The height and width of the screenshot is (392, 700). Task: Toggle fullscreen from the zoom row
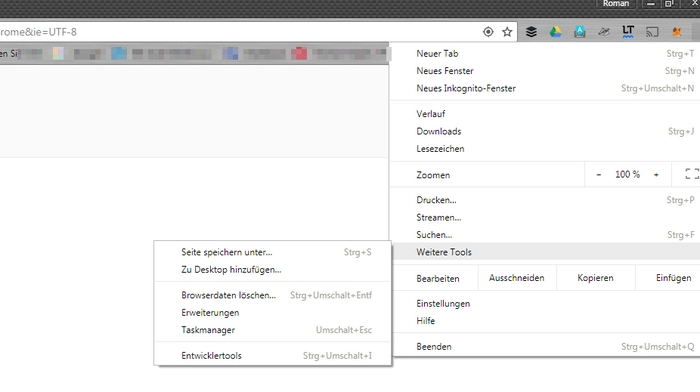[692, 174]
